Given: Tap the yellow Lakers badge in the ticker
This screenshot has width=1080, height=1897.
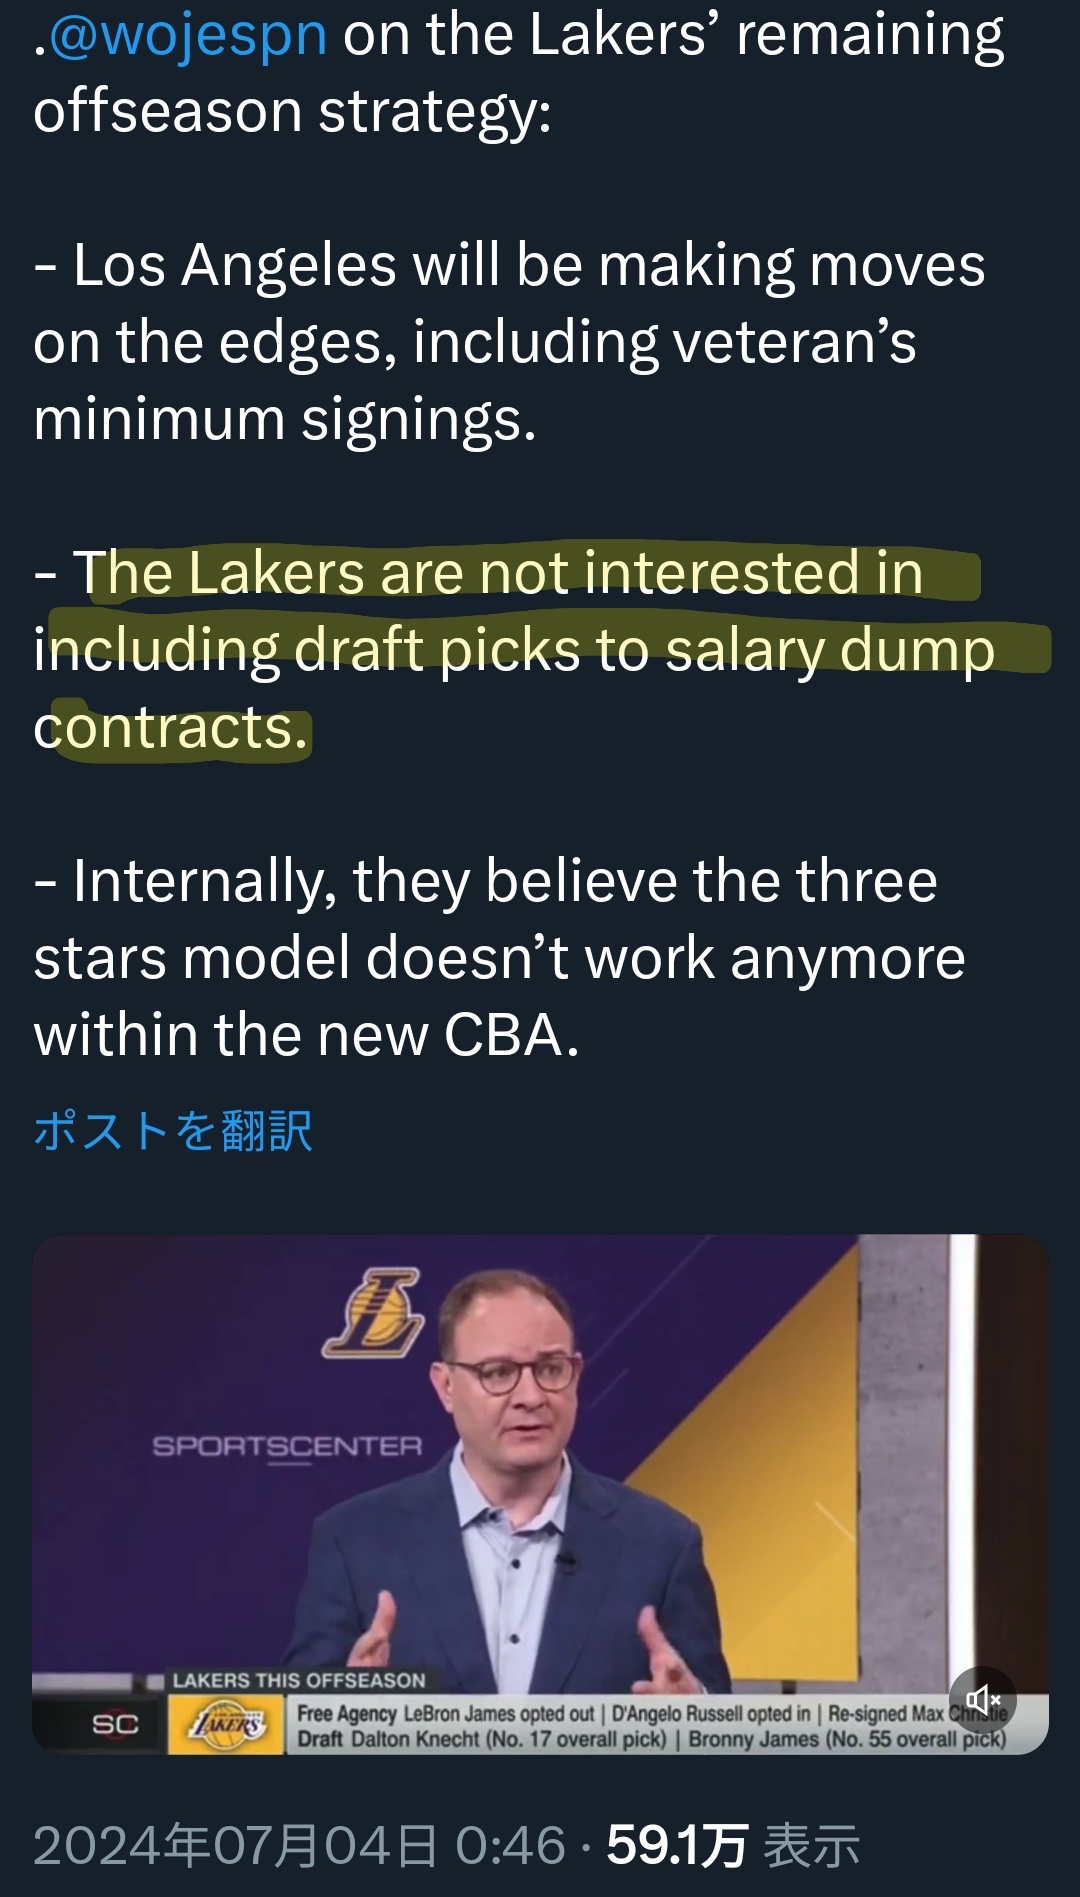Looking at the screenshot, I should [x=227, y=1724].
